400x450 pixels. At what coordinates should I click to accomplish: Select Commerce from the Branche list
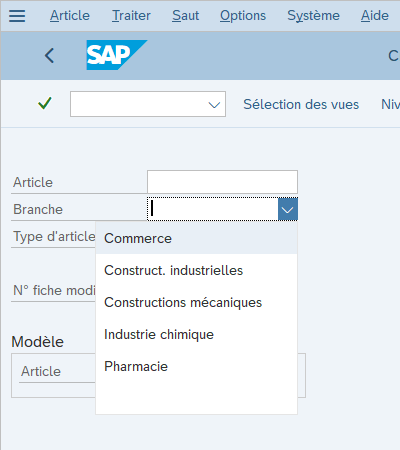(x=196, y=238)
